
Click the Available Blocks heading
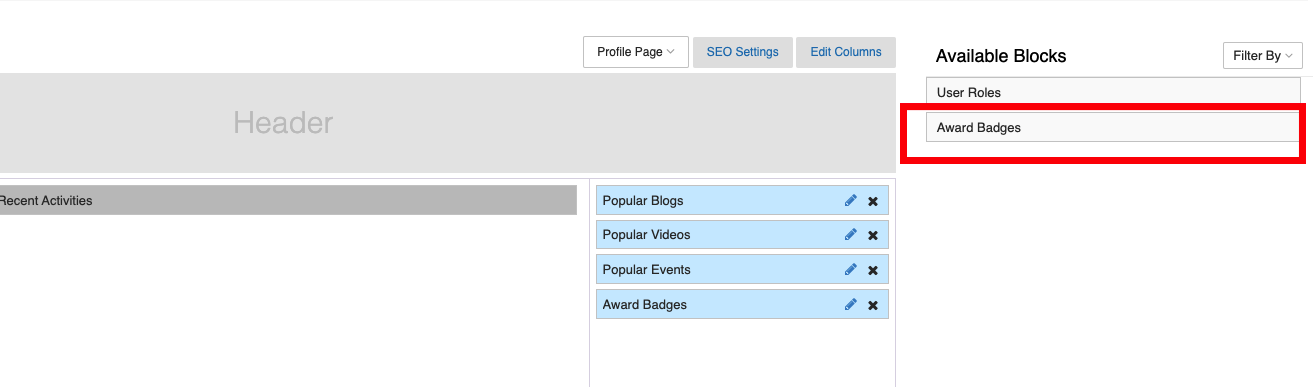click(1001, 56)
